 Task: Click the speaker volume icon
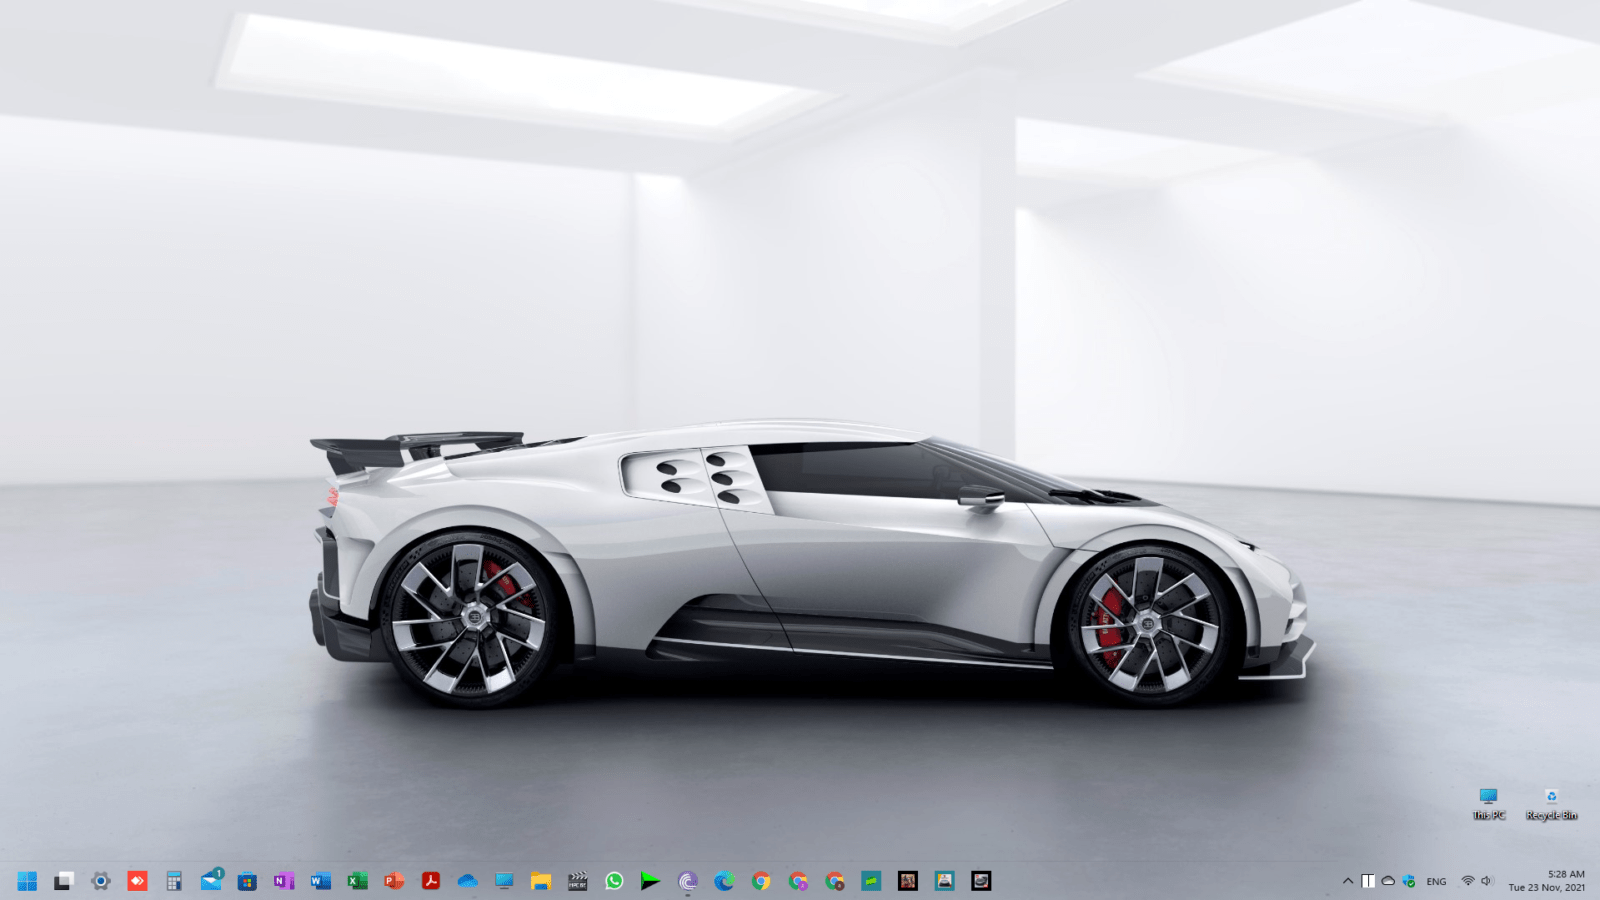click(x=1486, y=881)
